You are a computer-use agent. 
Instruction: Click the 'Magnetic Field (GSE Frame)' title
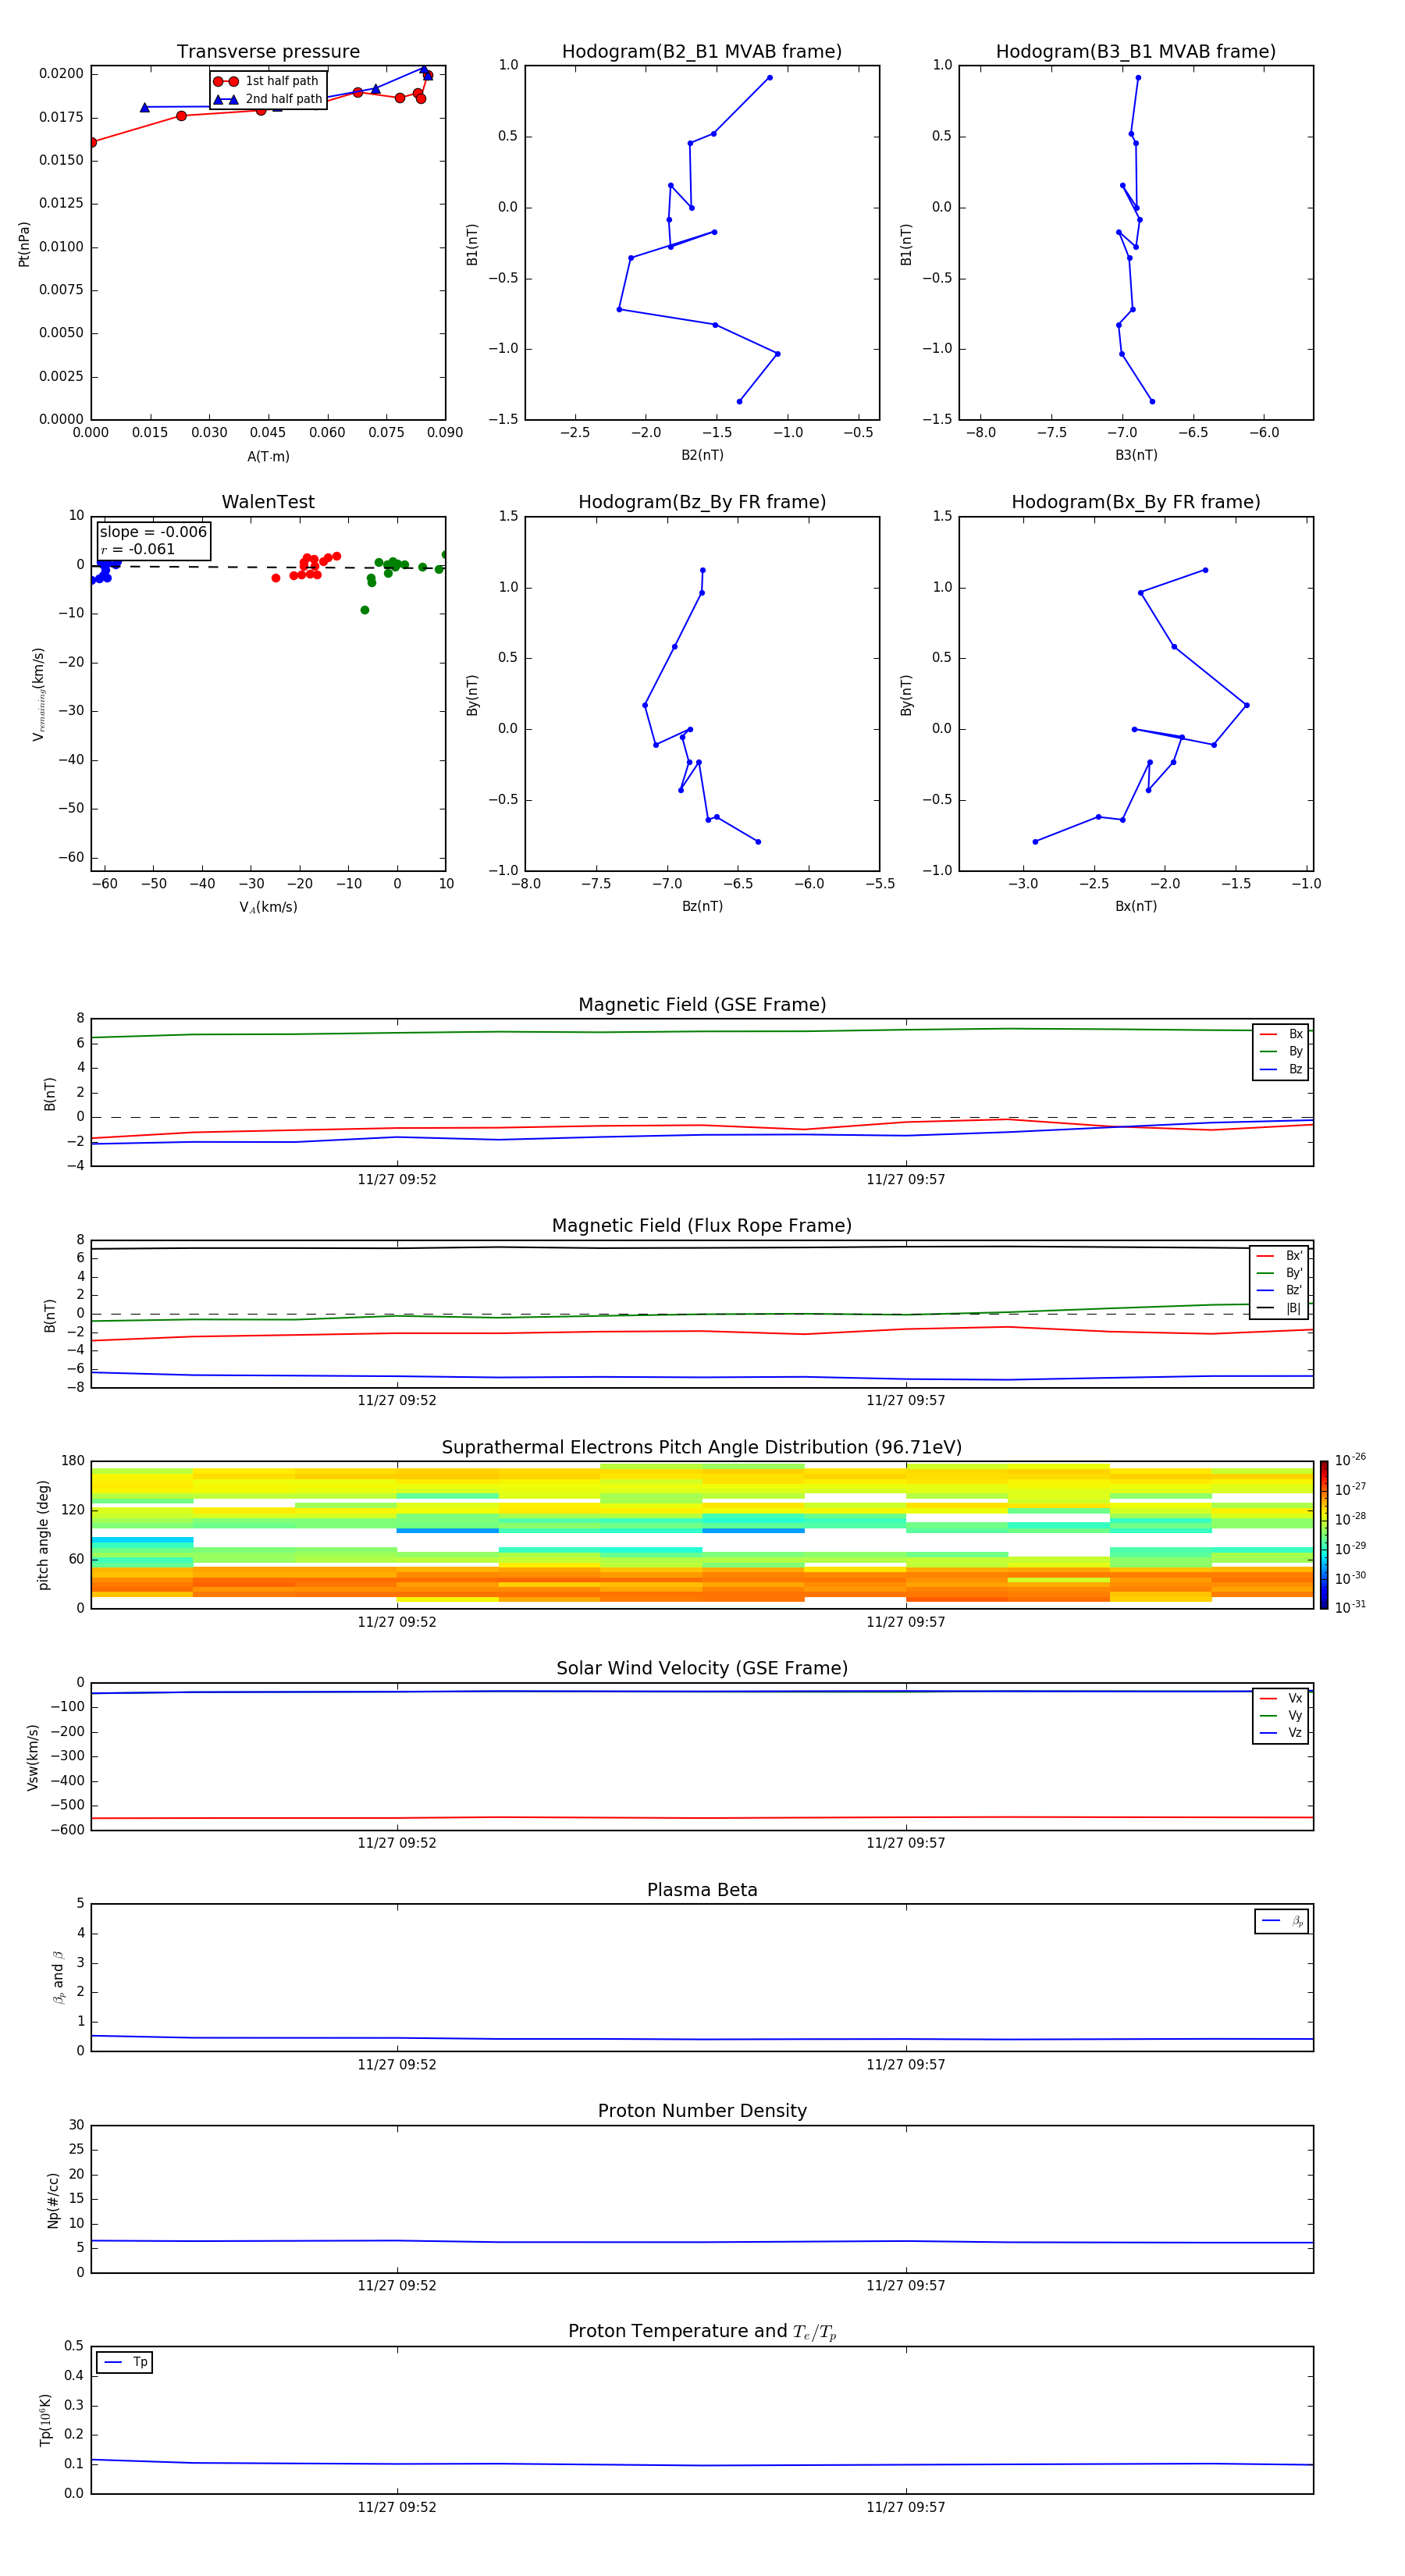click(702, 1005)
